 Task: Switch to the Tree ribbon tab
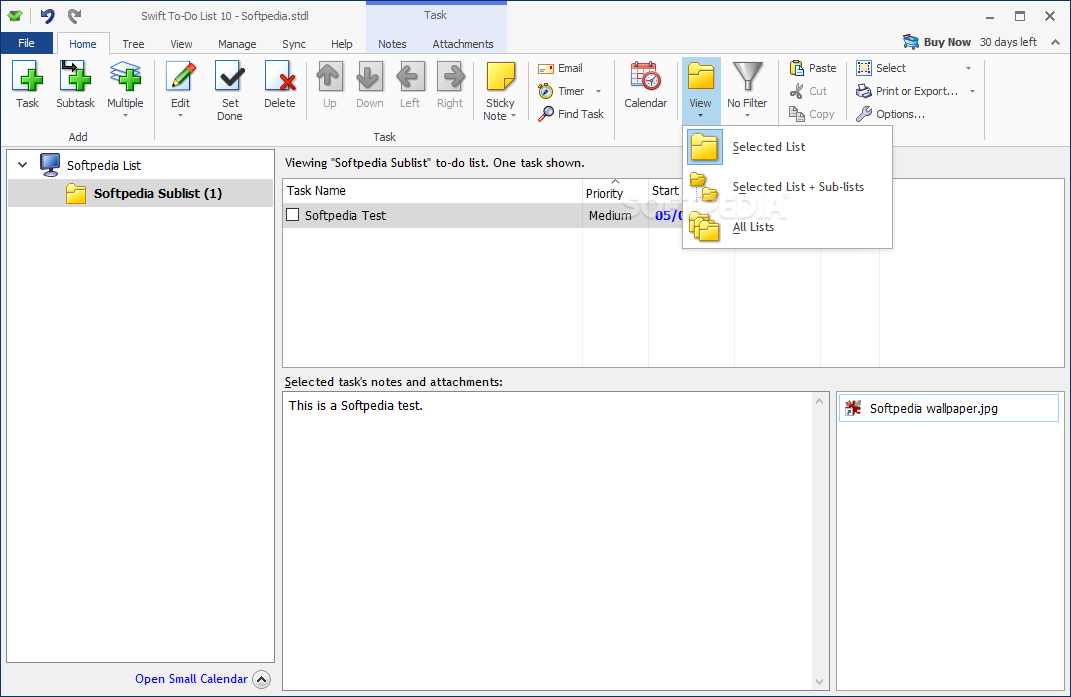pos(133,44)
